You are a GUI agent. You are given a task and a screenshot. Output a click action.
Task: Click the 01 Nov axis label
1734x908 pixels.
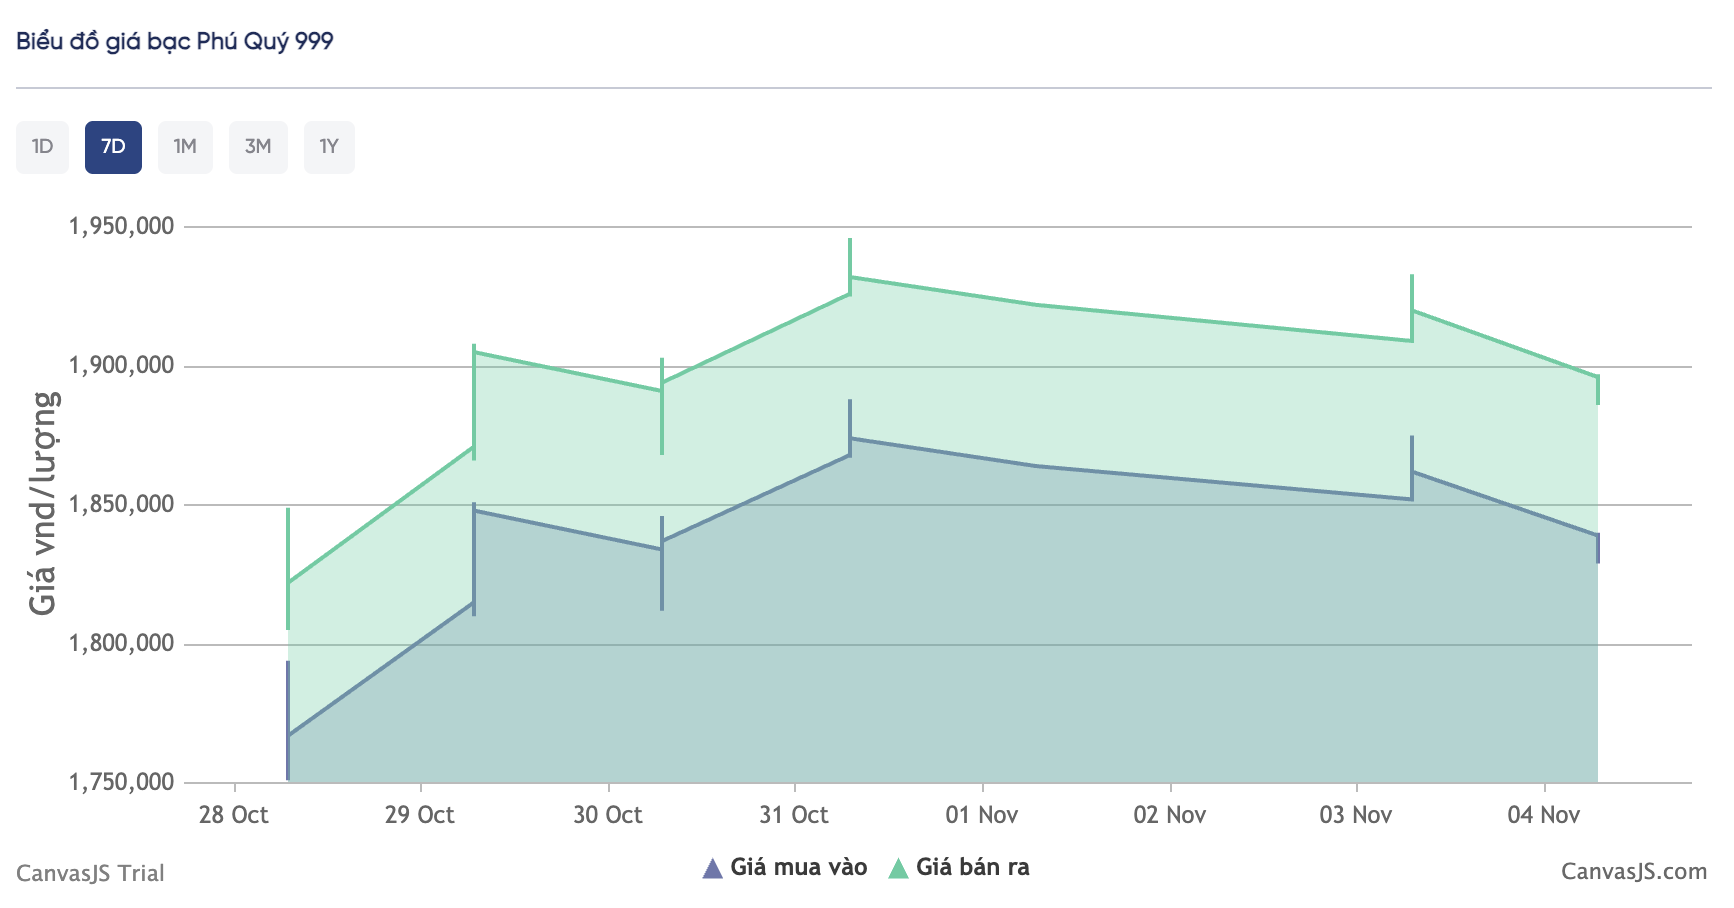[982, 815]
